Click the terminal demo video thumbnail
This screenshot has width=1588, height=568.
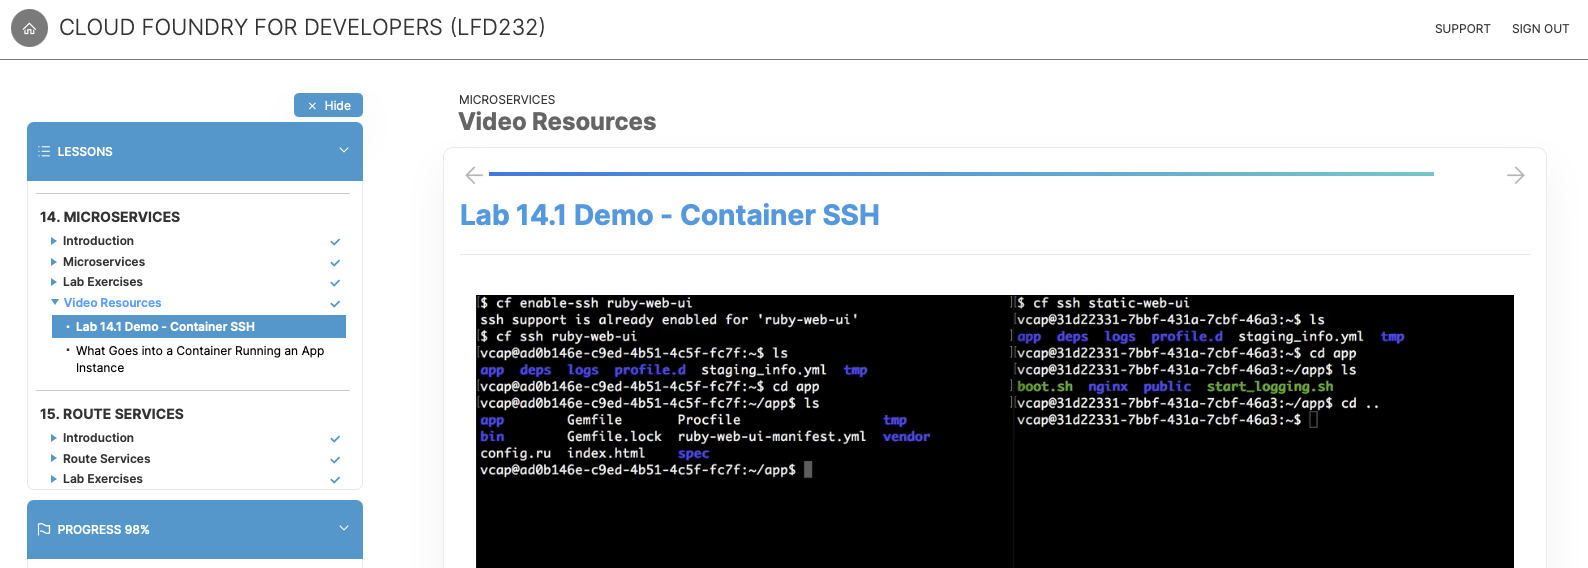pyautogui.click(x=995, y=431)
